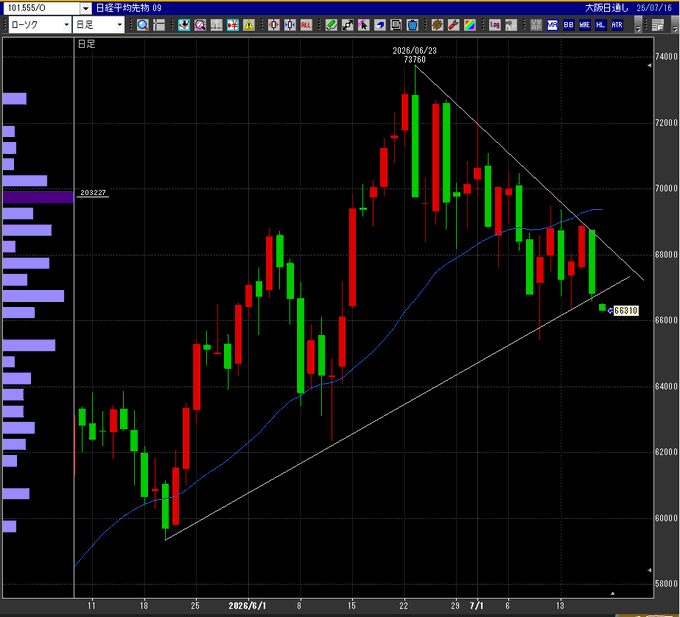Click the dark purple peak volume bar
This screenshot has width=680, height=617.
(38, 197)
